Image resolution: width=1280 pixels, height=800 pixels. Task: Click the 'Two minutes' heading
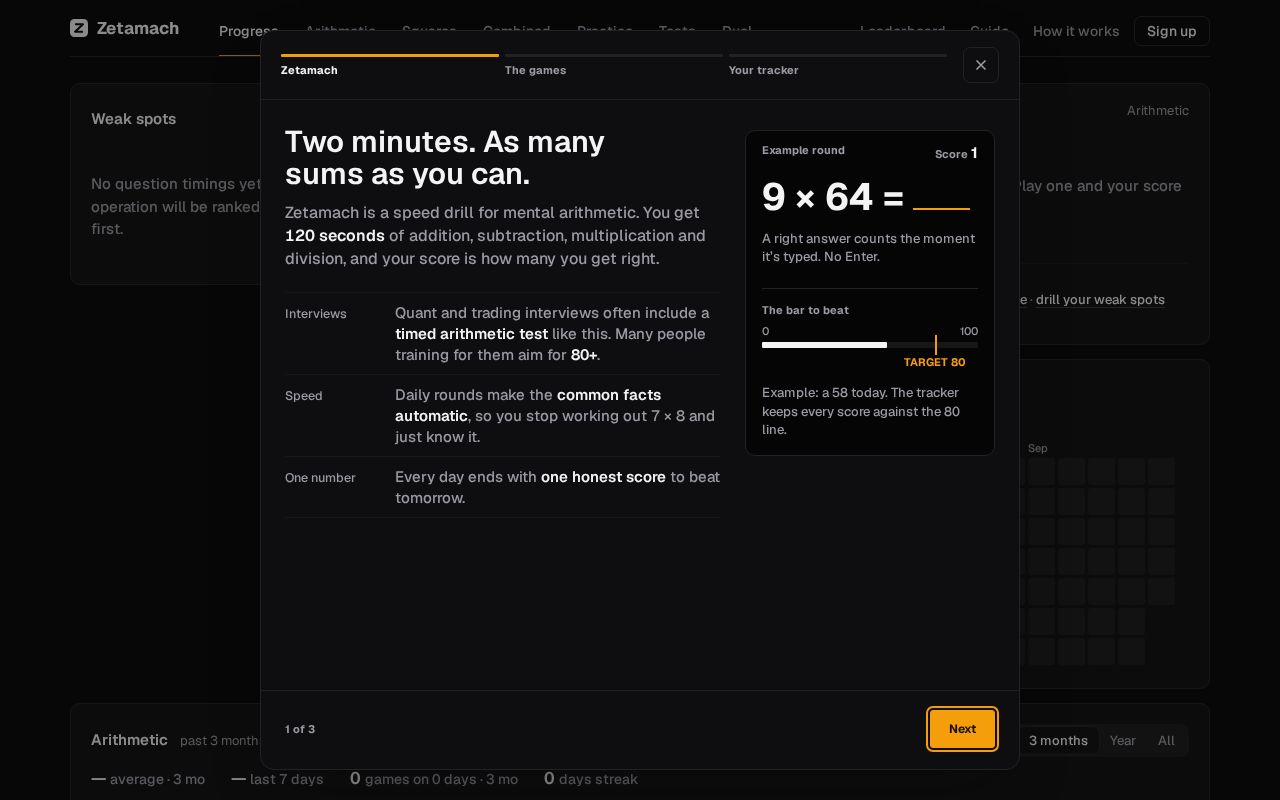pyautogui.click(x=445, y=157)
